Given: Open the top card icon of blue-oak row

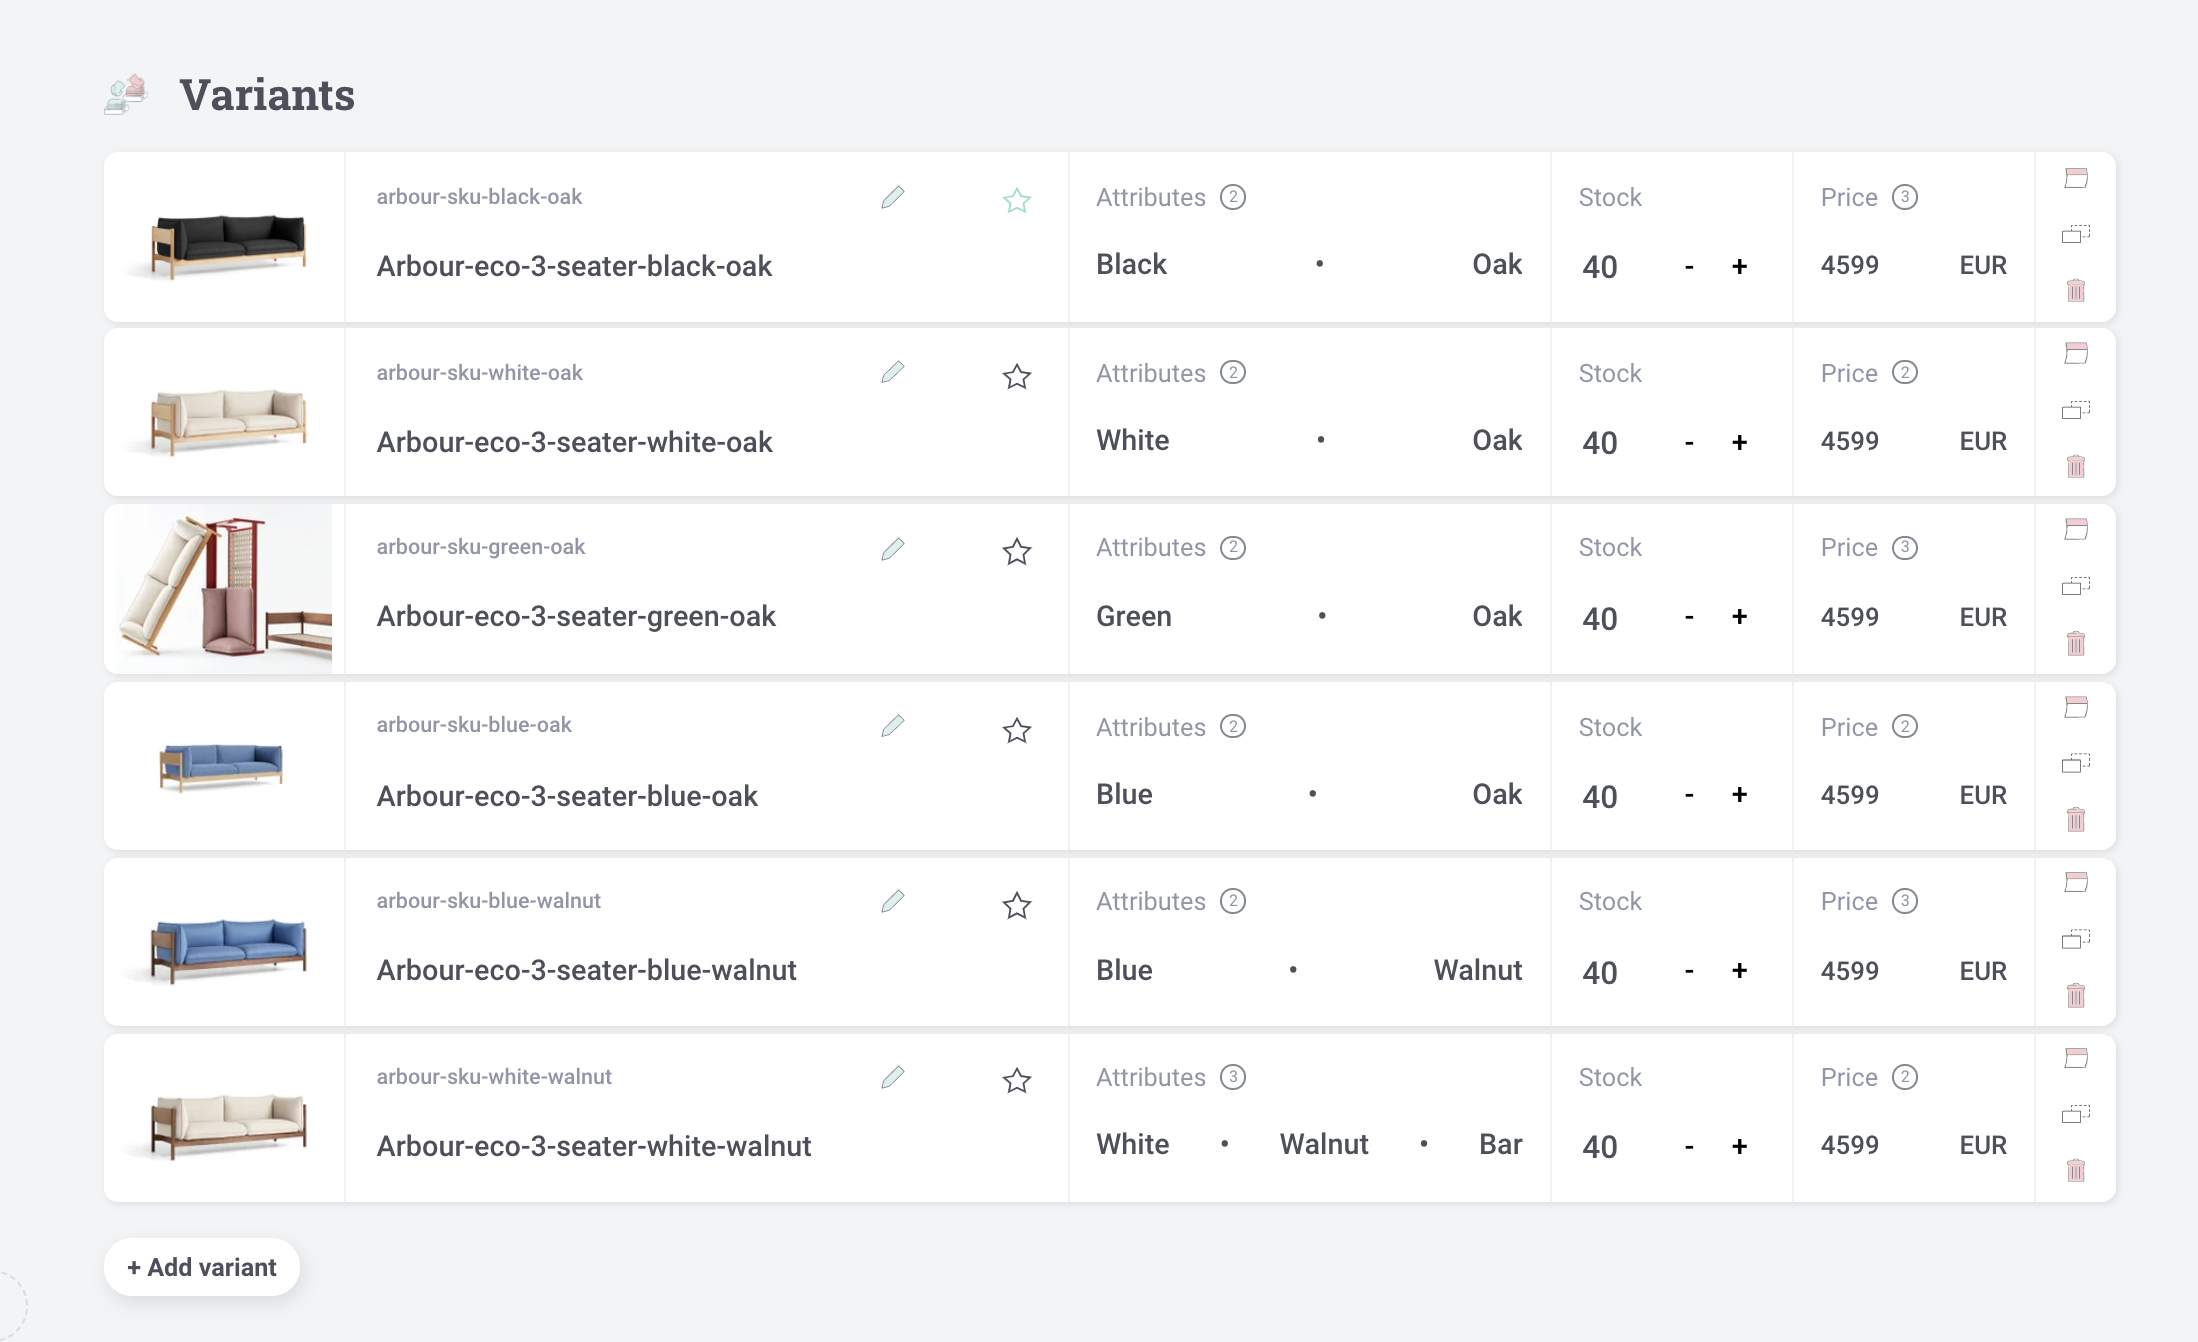Looking at the screenshot, I should coord(2076,707).
